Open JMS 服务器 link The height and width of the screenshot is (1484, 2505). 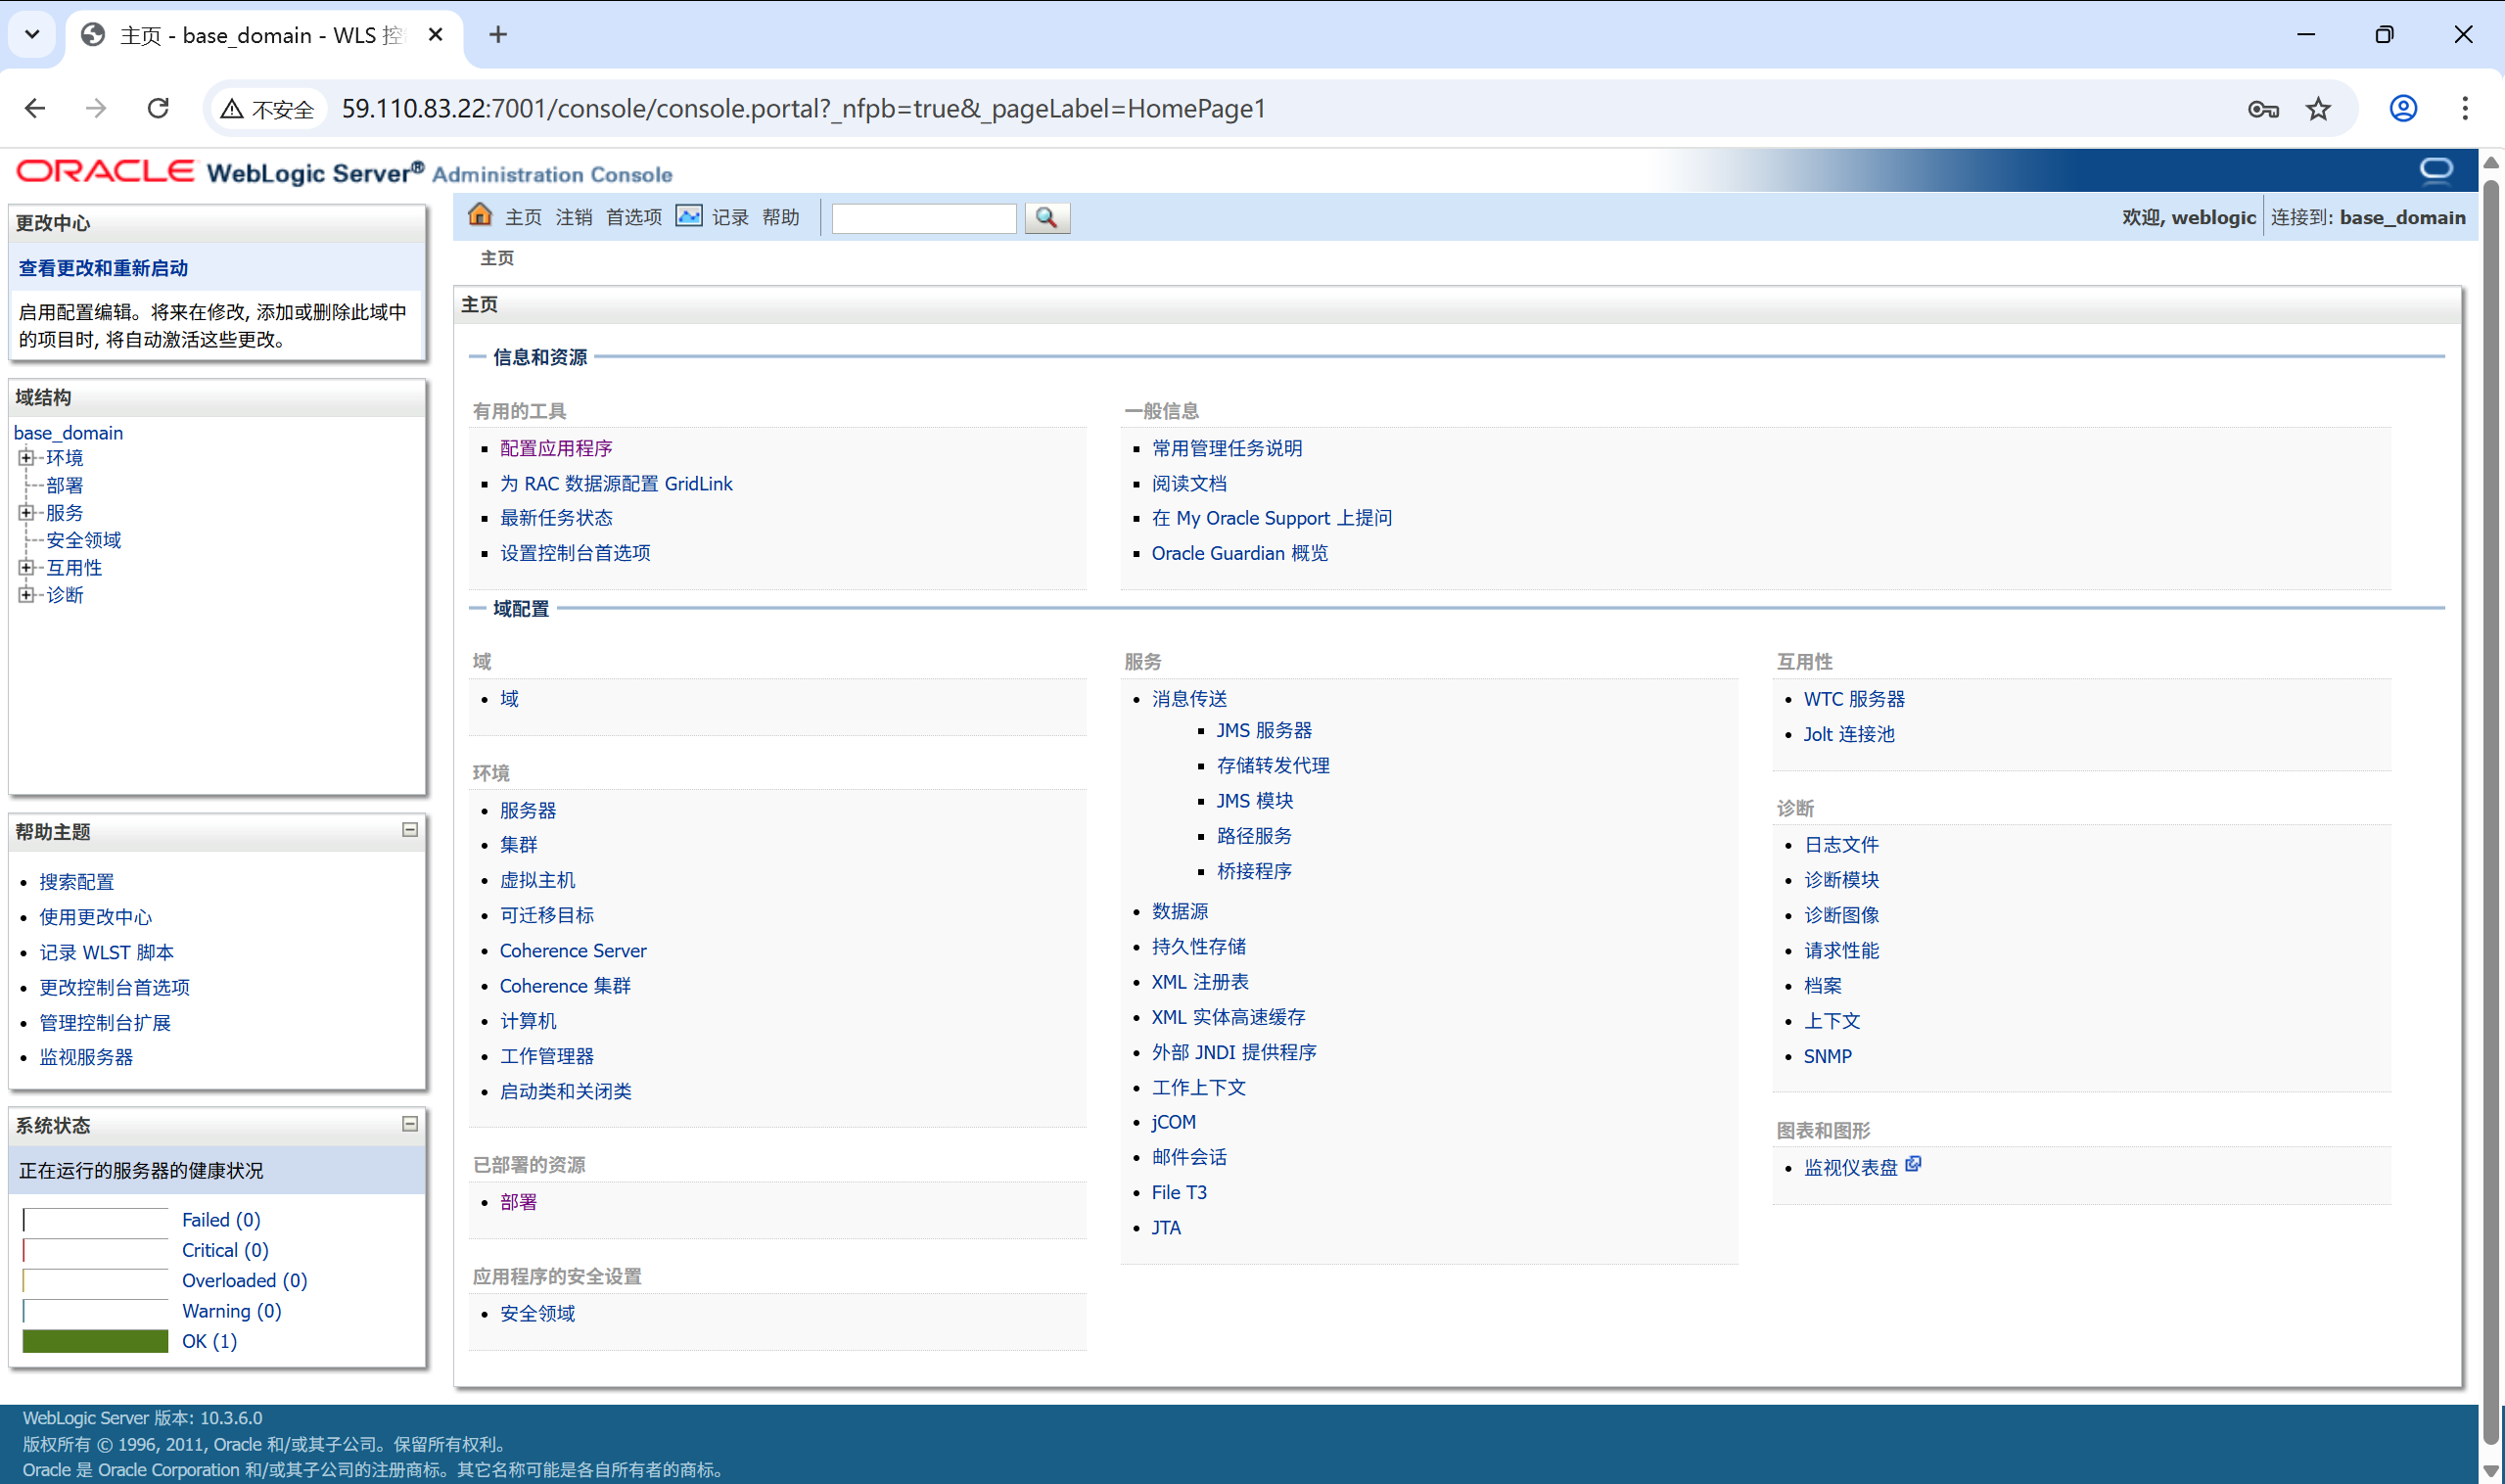pyautogui.click(x=1264, y=730)
